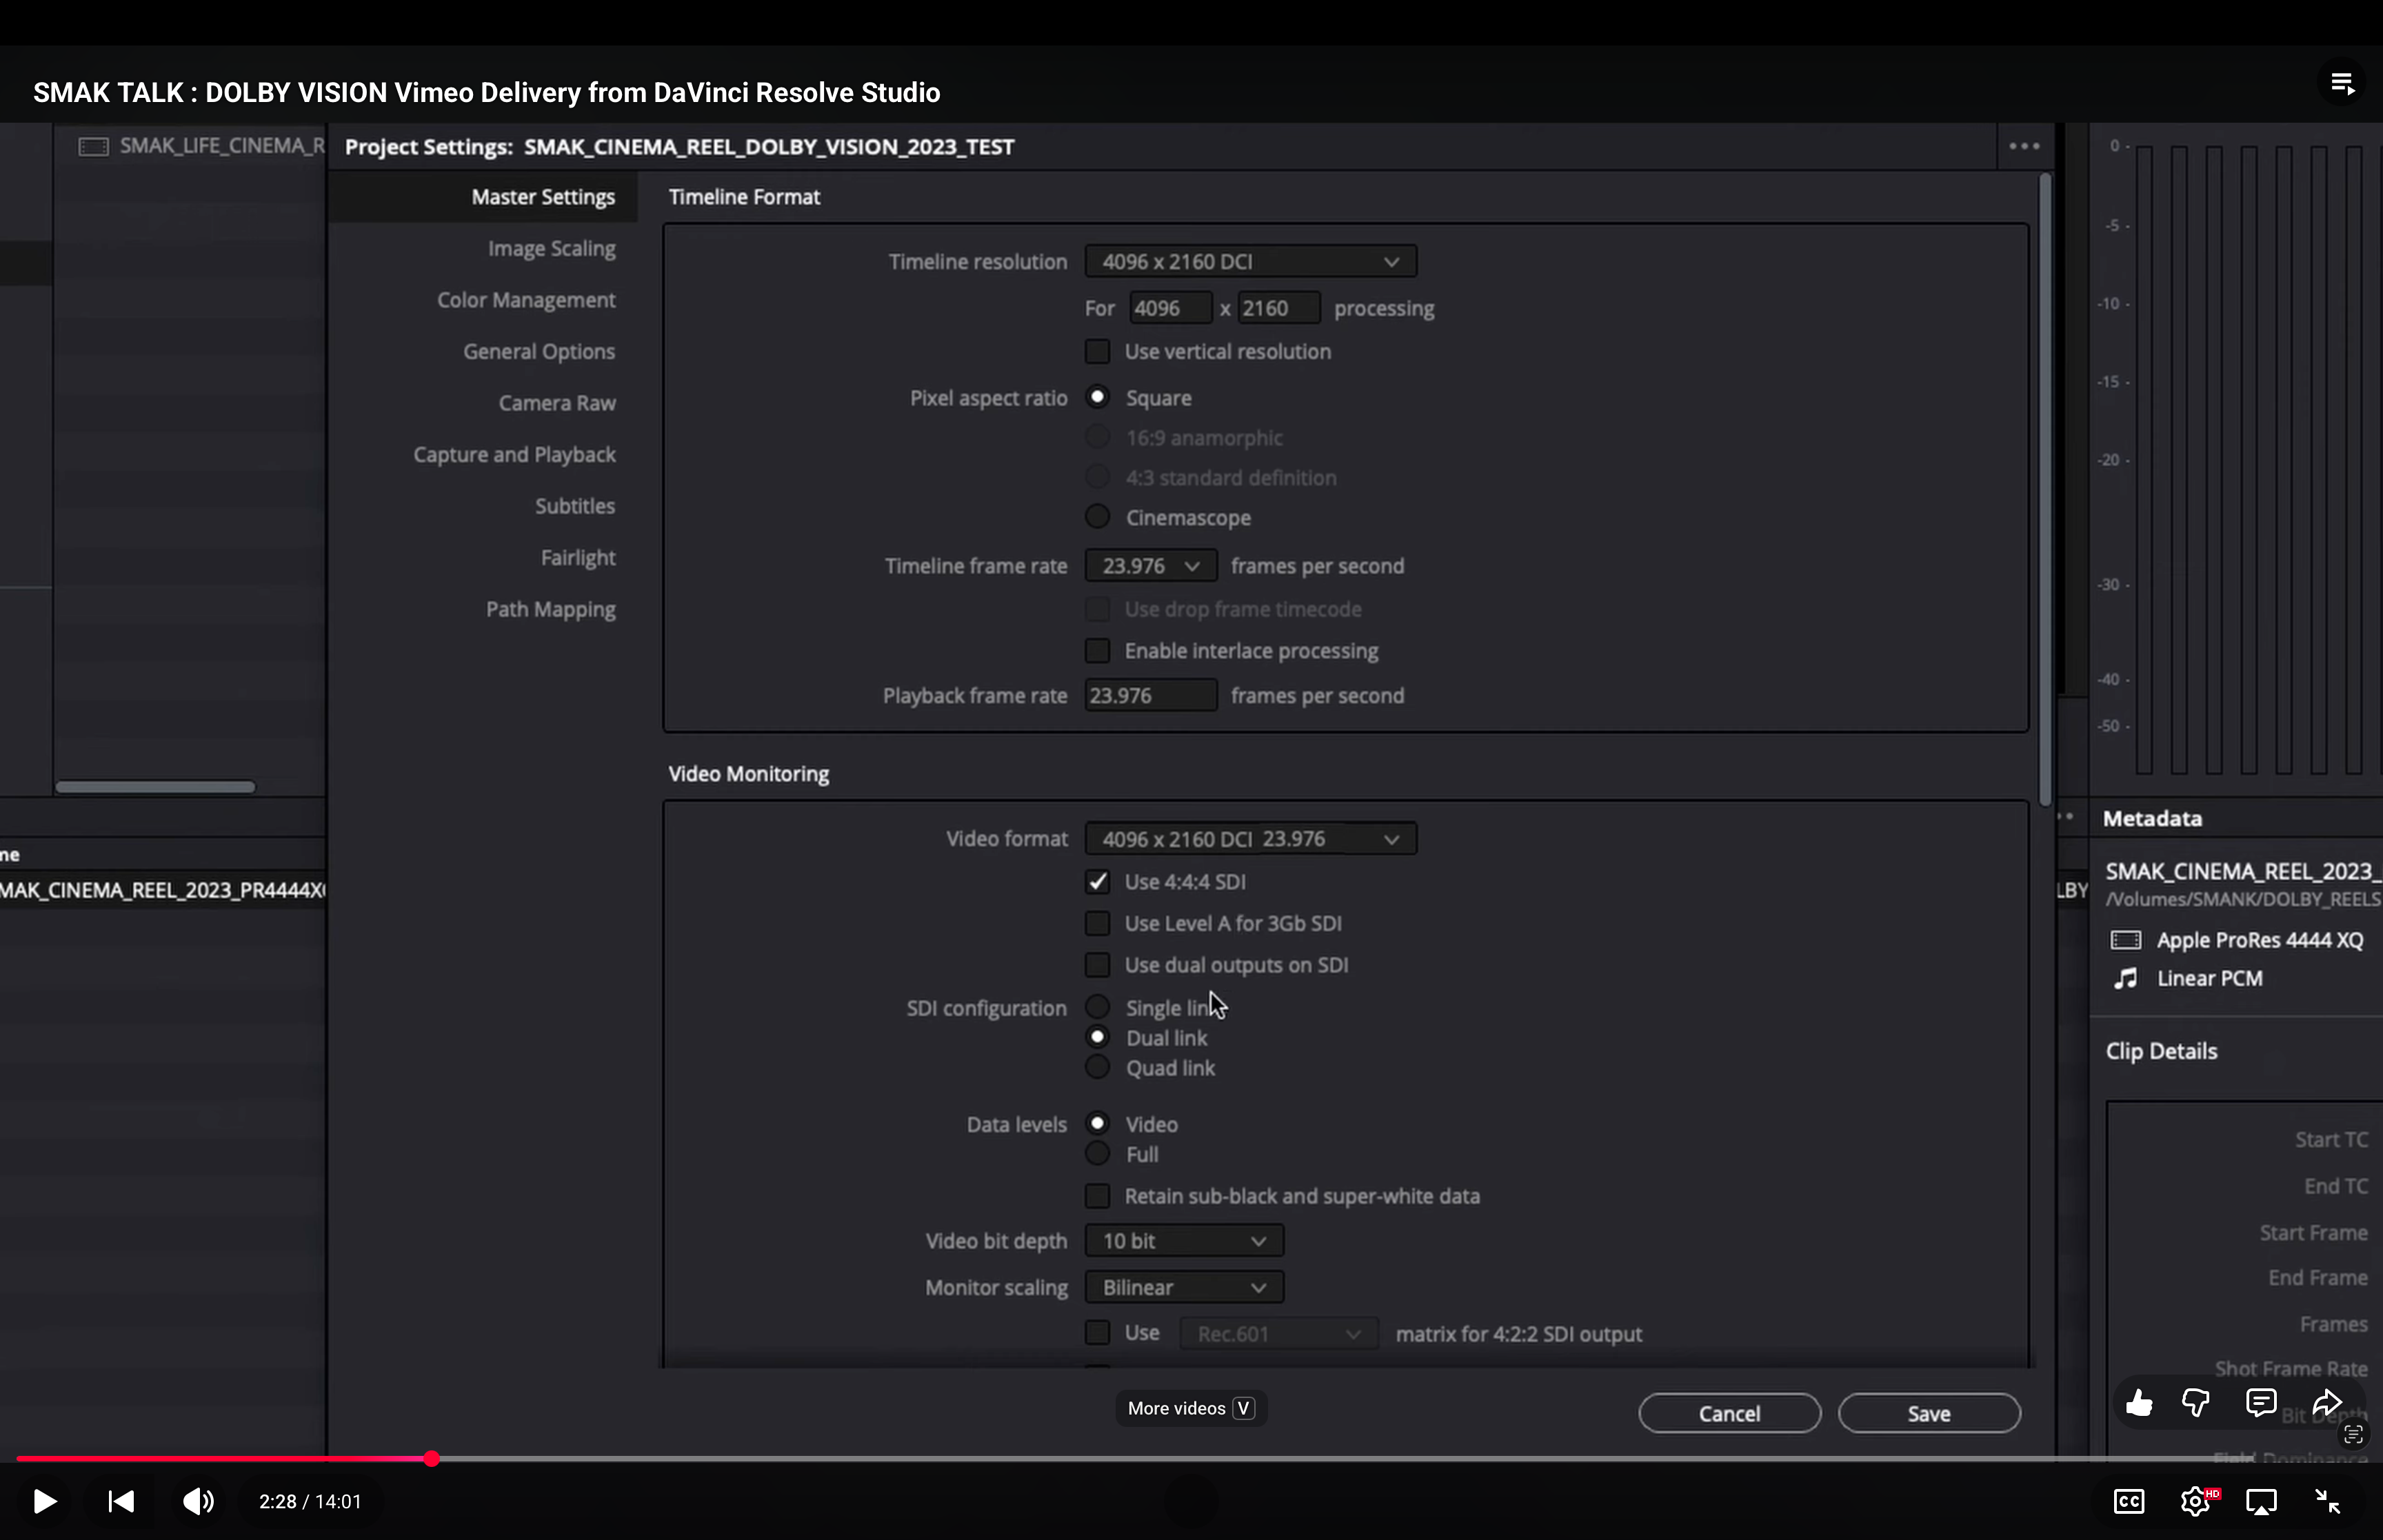Play the video
The height and width of the screenshot is (1540, 2383).
(x=44, y=1501)
